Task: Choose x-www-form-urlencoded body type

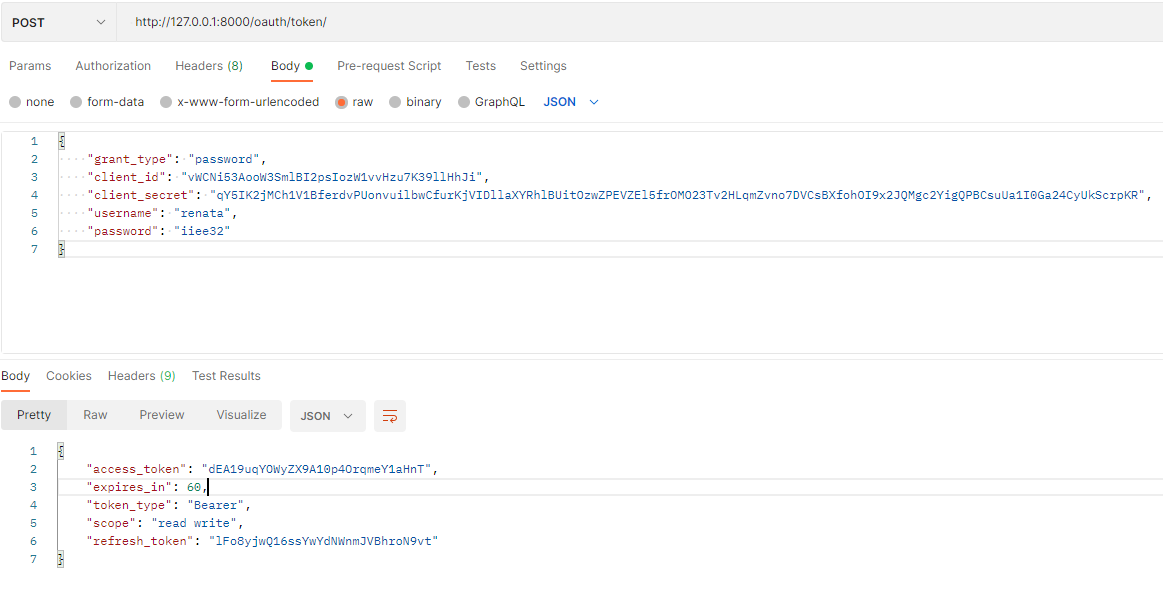Action: [240, 102]
